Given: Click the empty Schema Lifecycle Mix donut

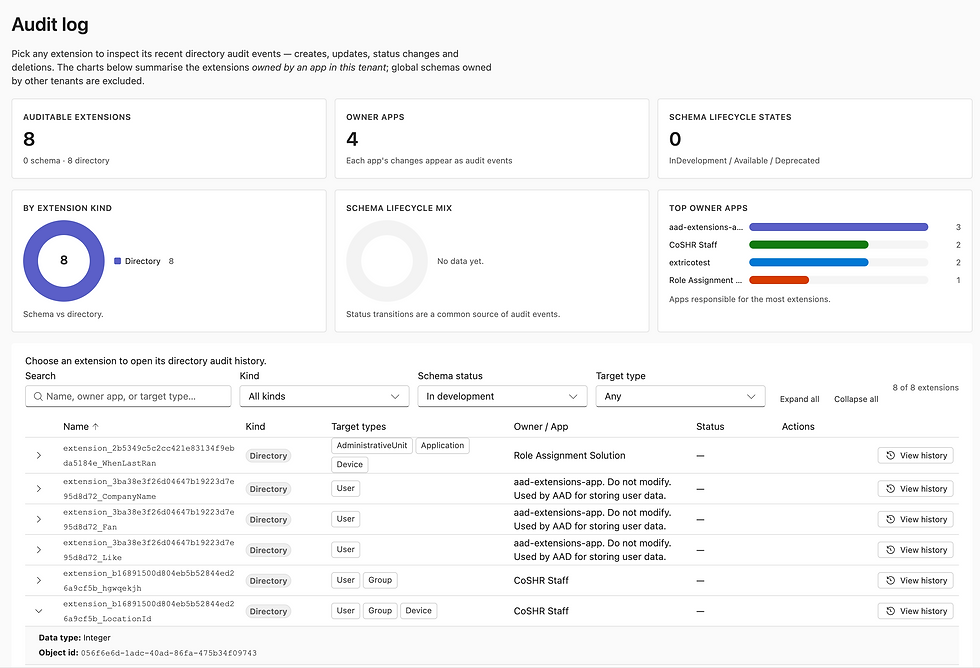Looking at the screenshot, I should 387,261.
